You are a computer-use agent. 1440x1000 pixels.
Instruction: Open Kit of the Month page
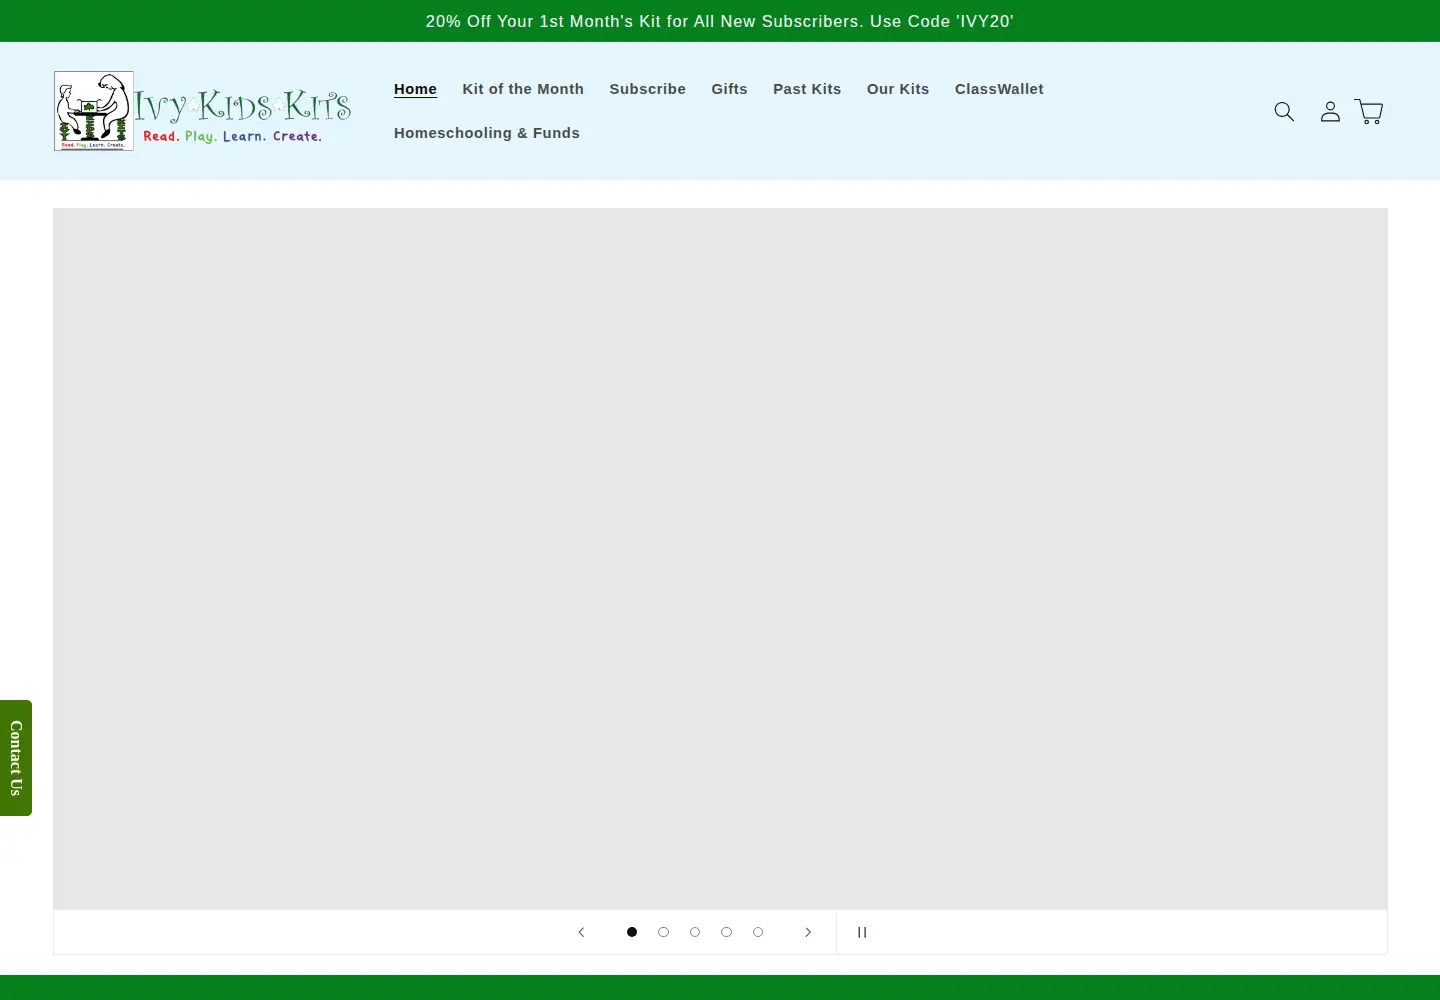click(x=523, y=89)
